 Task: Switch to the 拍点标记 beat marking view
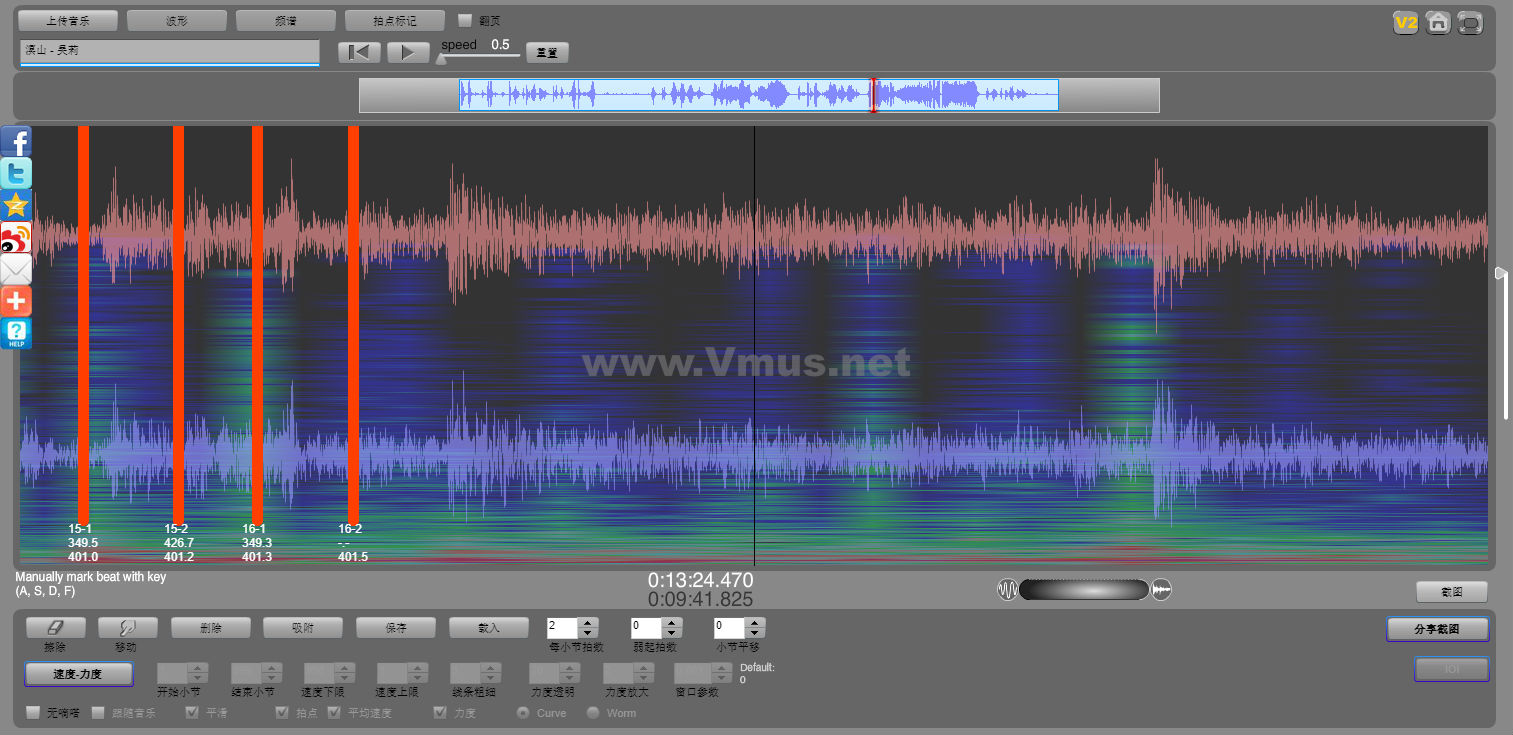pos(395,21)
